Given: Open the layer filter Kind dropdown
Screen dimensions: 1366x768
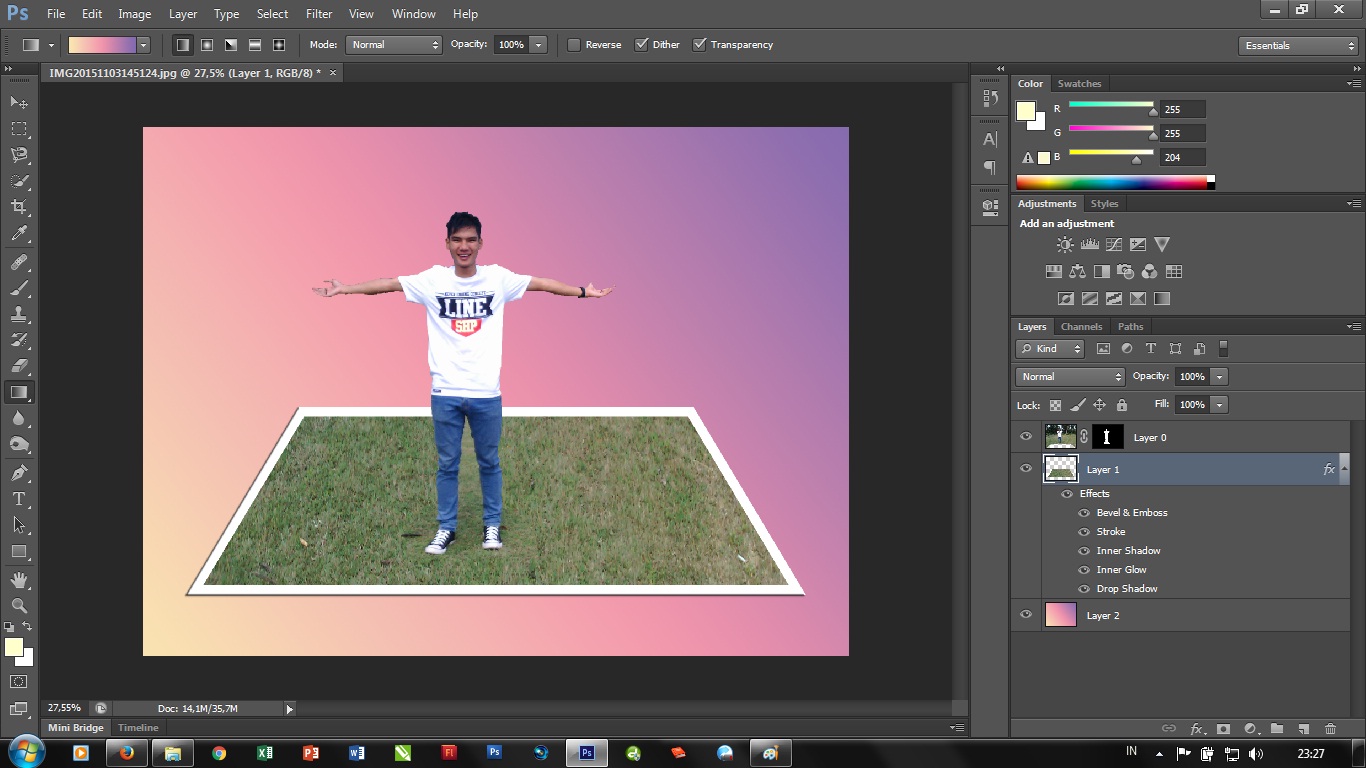Looking at the screenshot, I should pos(1050,349).
